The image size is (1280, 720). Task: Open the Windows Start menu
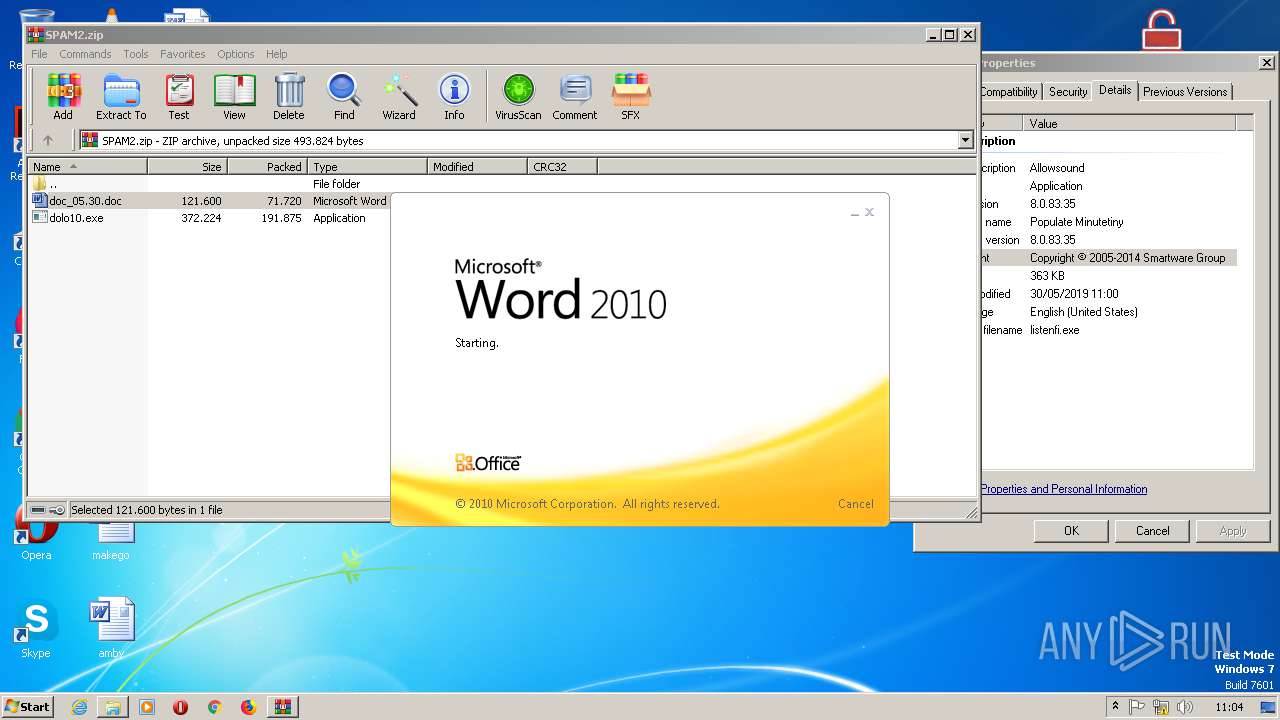coord(28,707)
